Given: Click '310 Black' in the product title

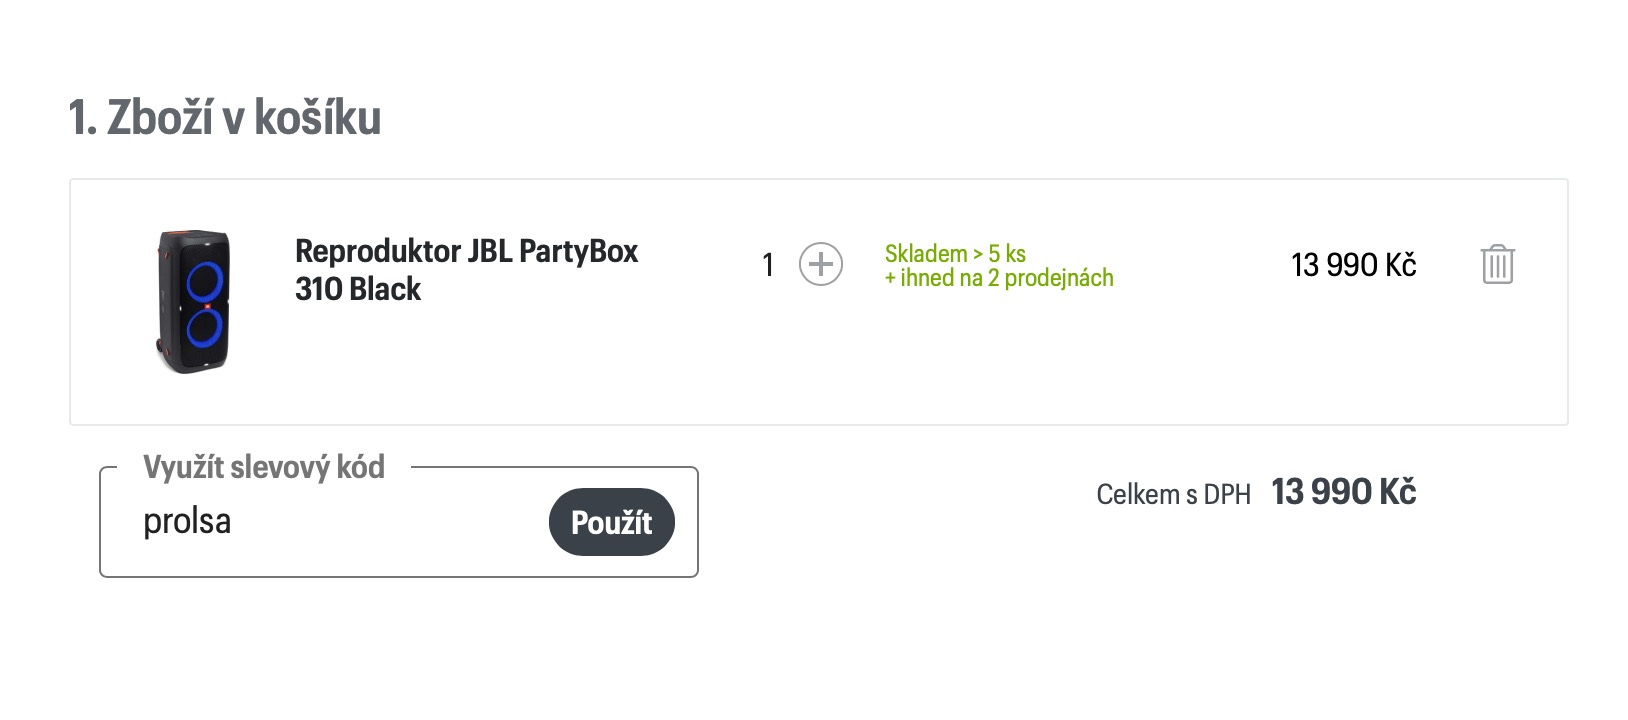Looking at the screenshot, I should click(358, 289).
